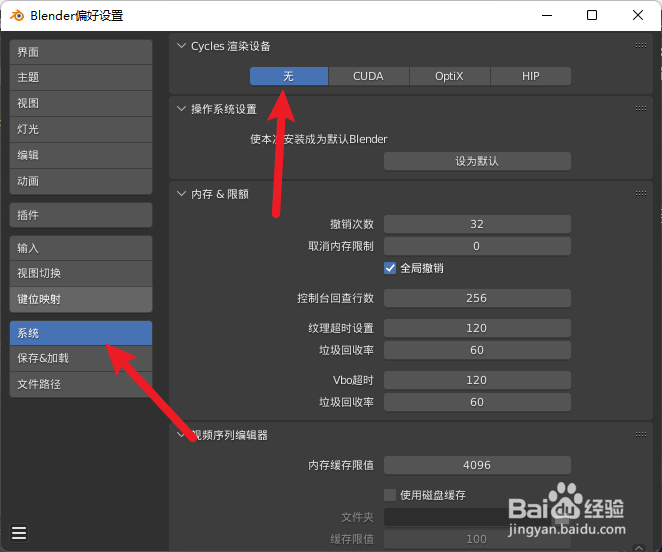Click the 设为默认 button

coord(477,161)
